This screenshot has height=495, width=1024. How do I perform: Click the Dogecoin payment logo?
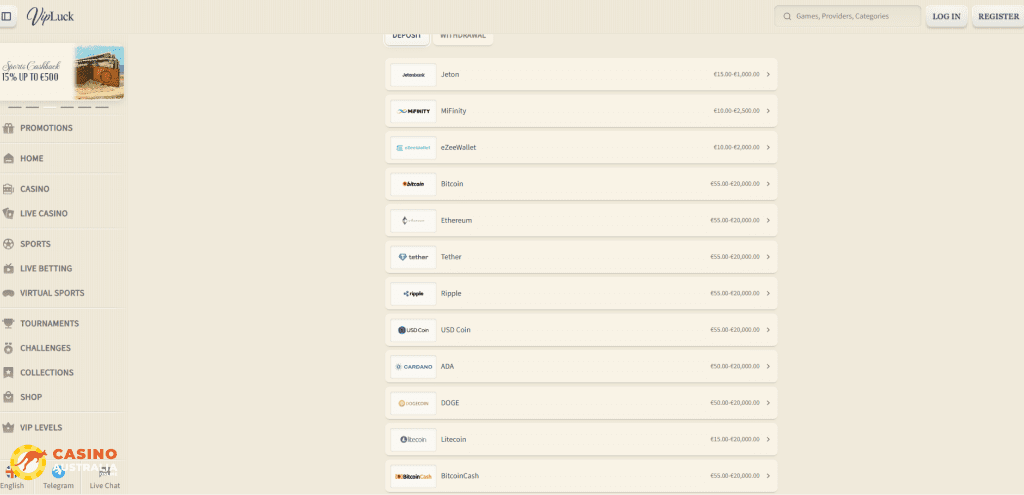pyautogui.click(x=413, y=404)
